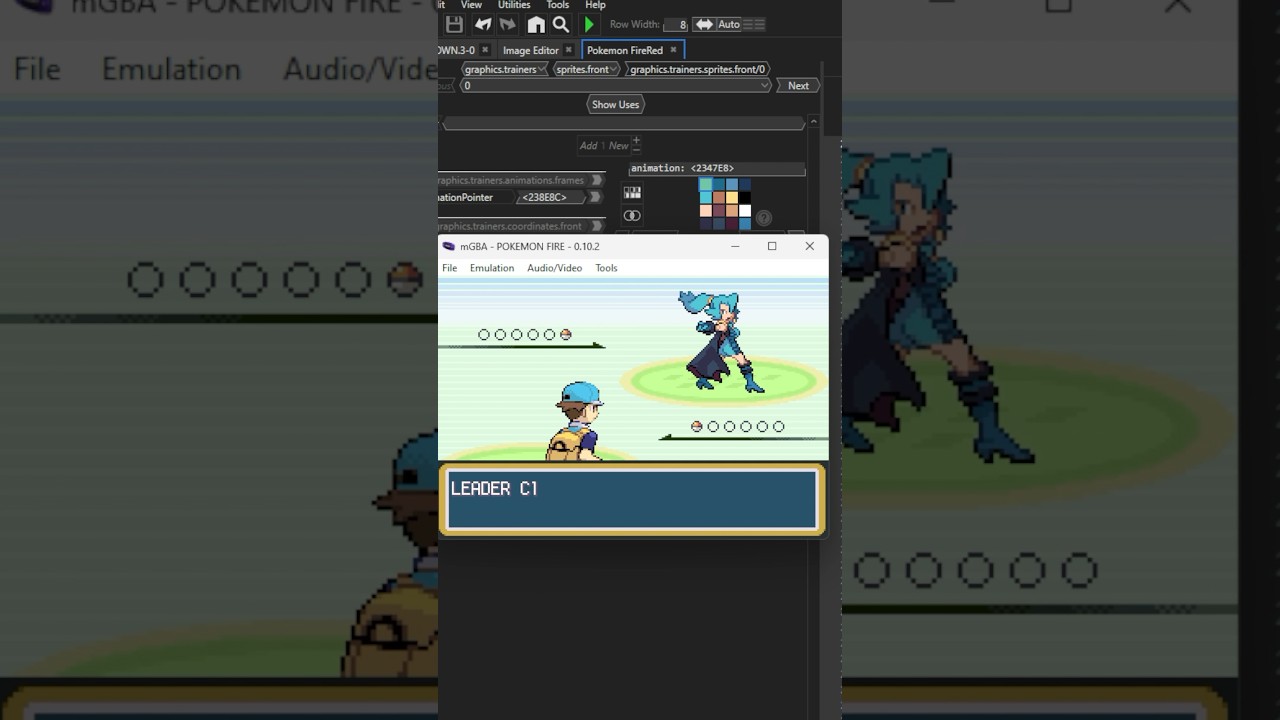Select the yellow palette swatch
Image resolution: width=1280 pixels, height=720 pixels.
point(732,197)
